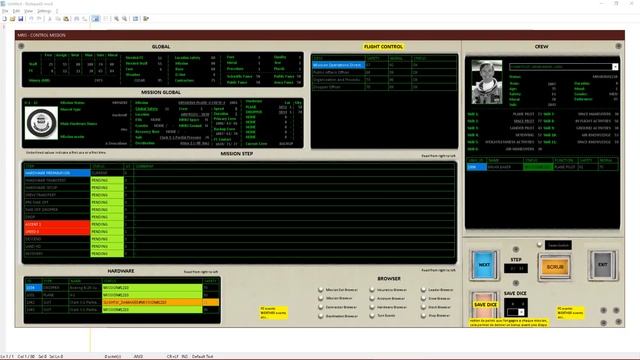Select the Prop Browser radio button
Image resolution: width=640 pixels, height=360 pixels.
[423, 316]
